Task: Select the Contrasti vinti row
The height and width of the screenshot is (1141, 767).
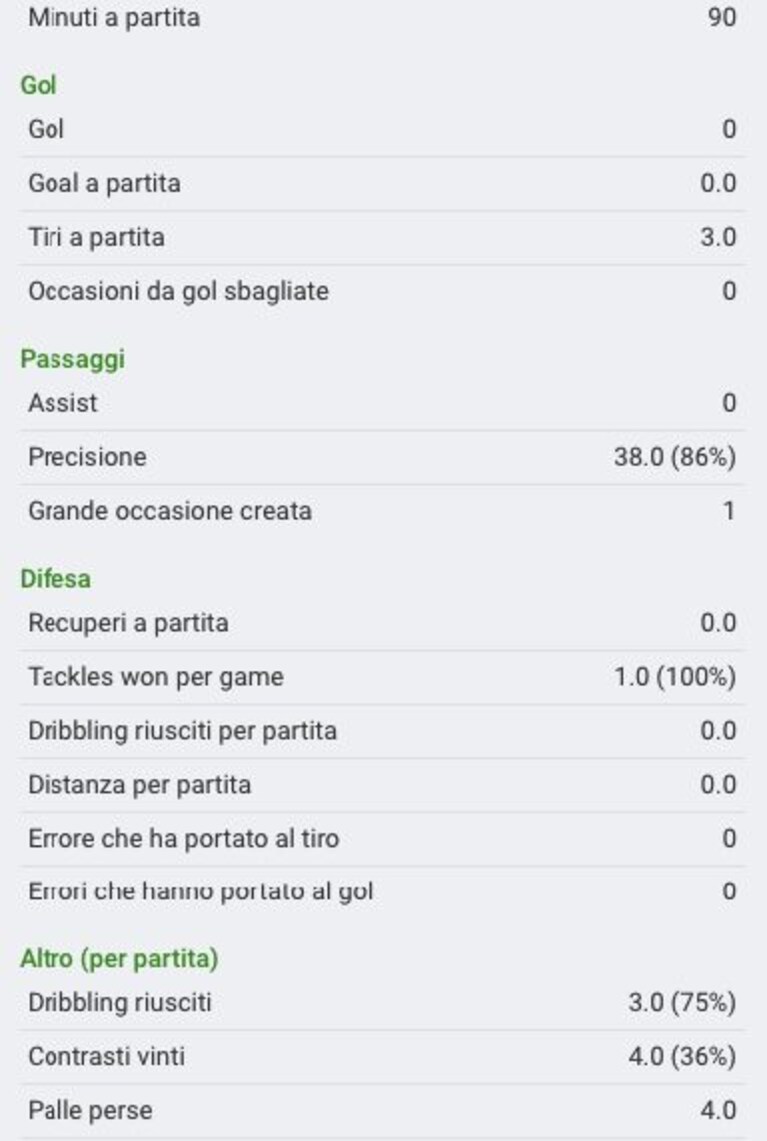Action: 383,1057
